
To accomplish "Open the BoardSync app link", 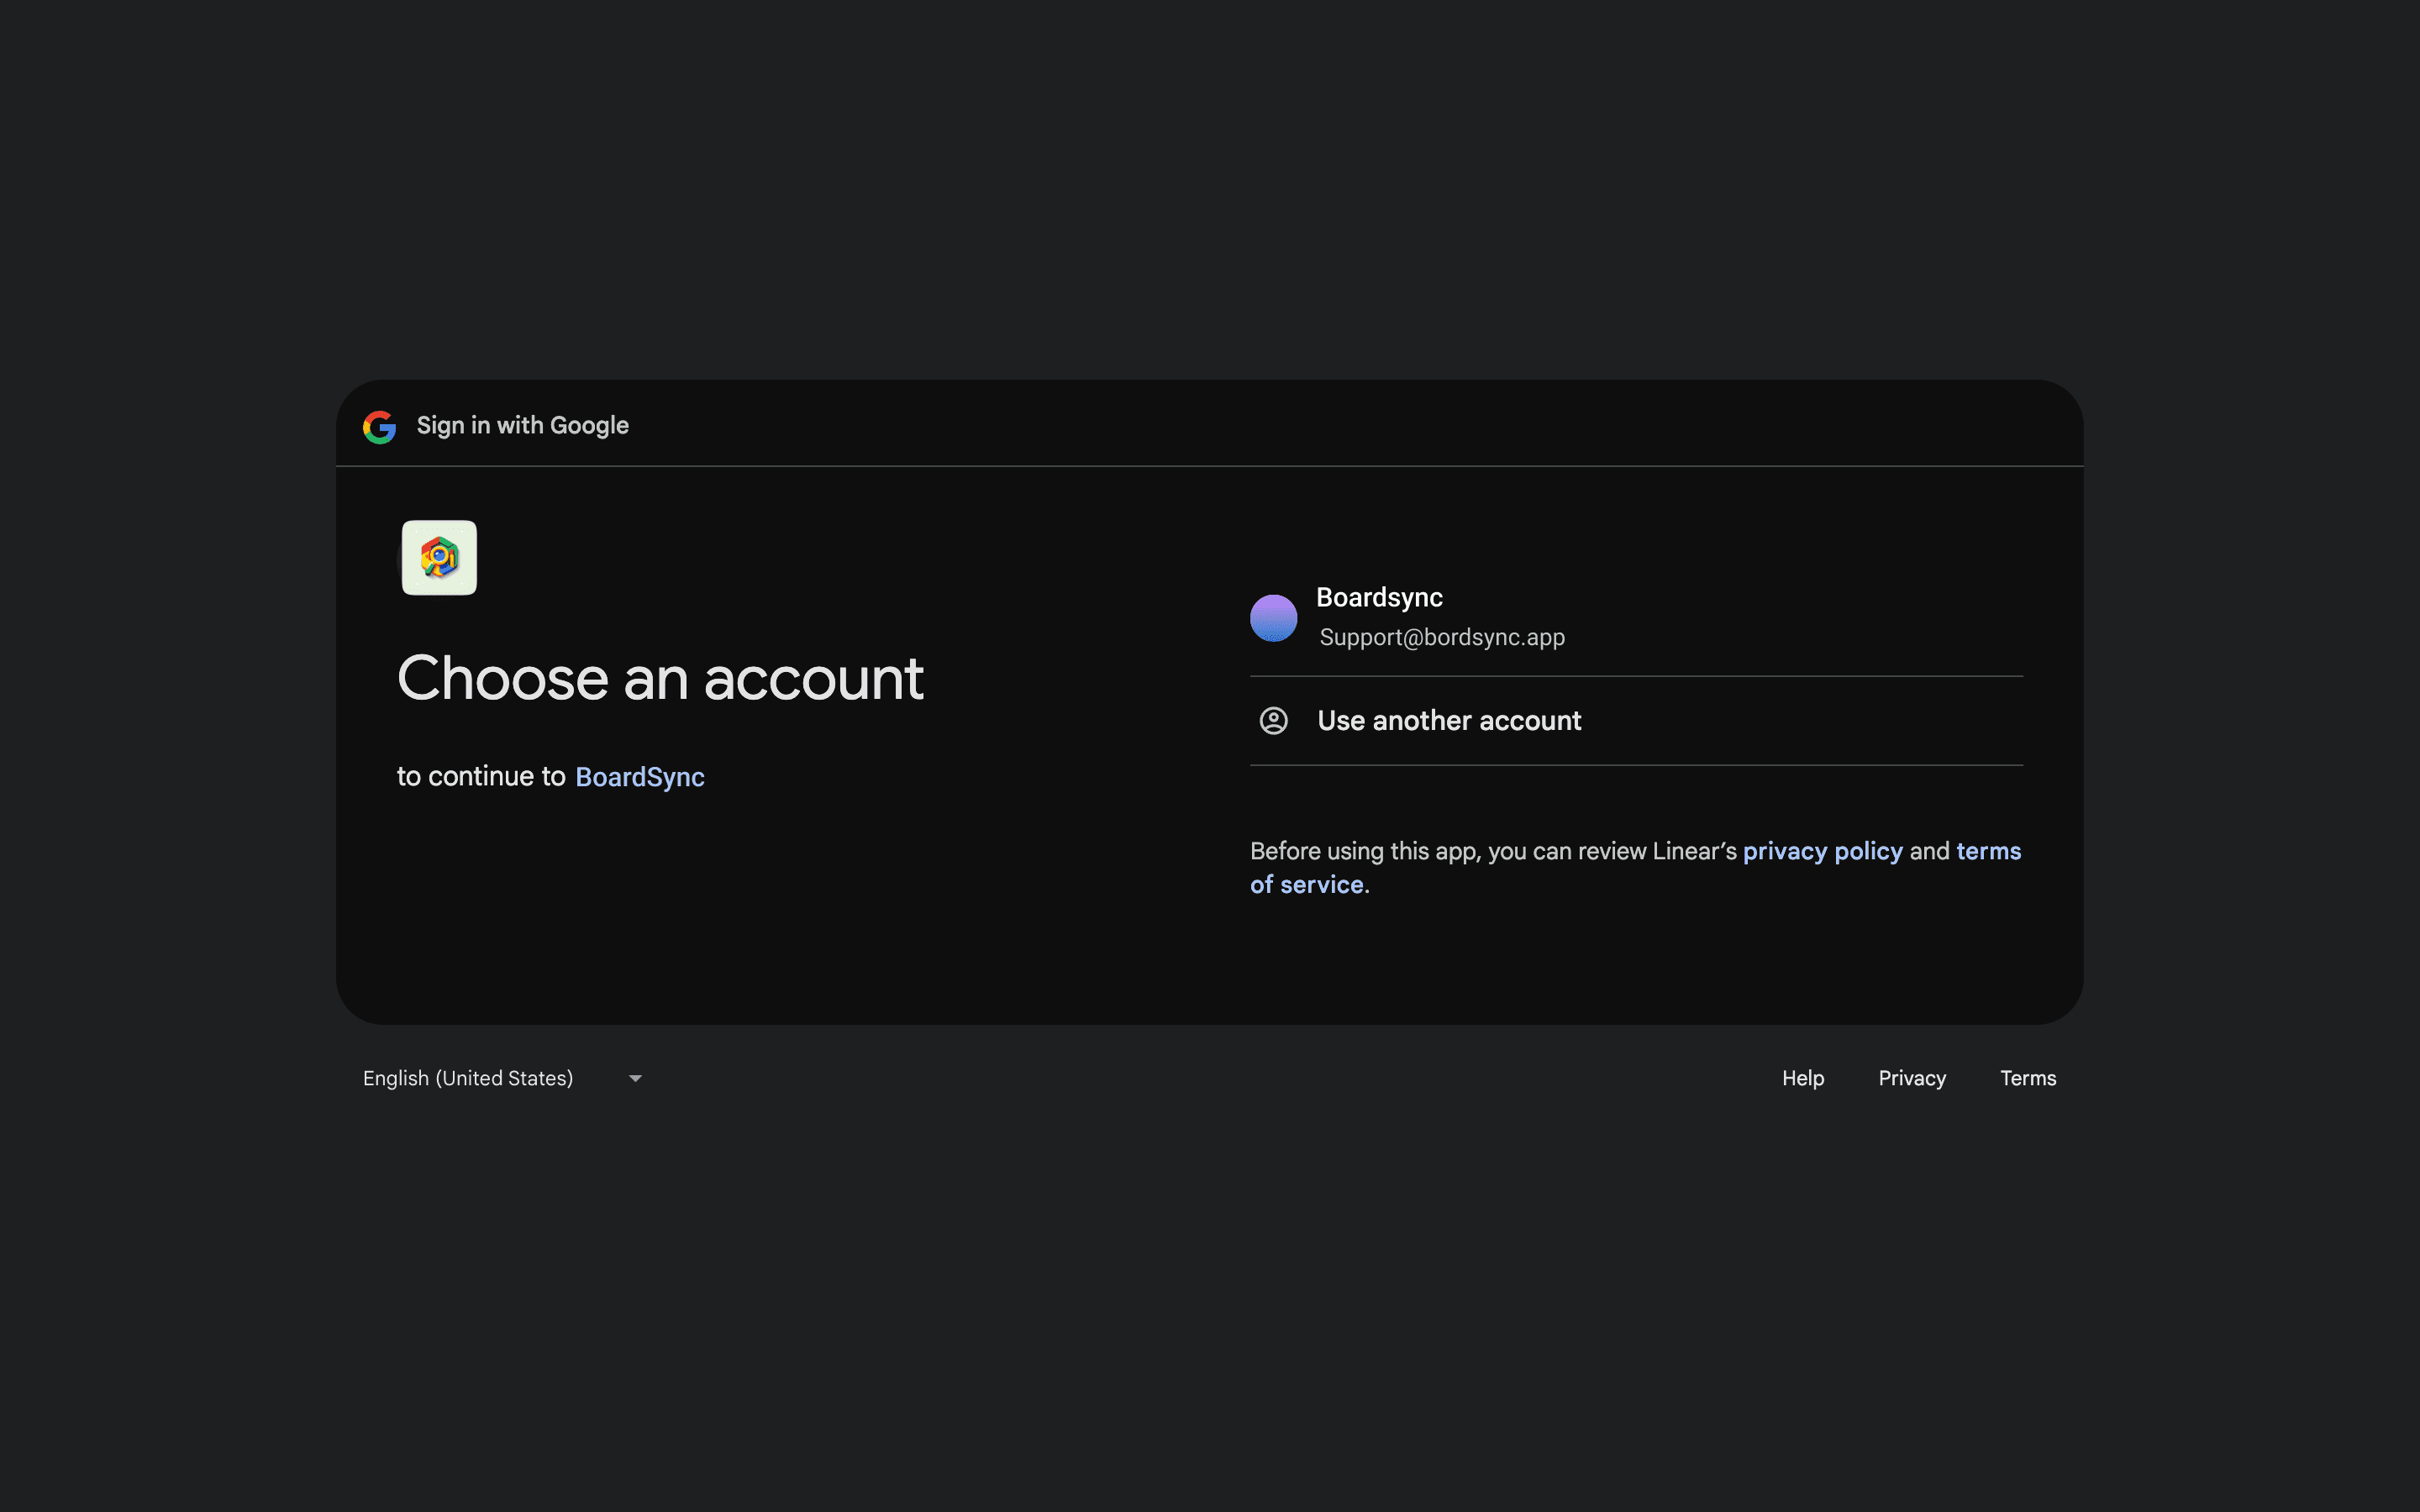I will (x=640, y=777).
